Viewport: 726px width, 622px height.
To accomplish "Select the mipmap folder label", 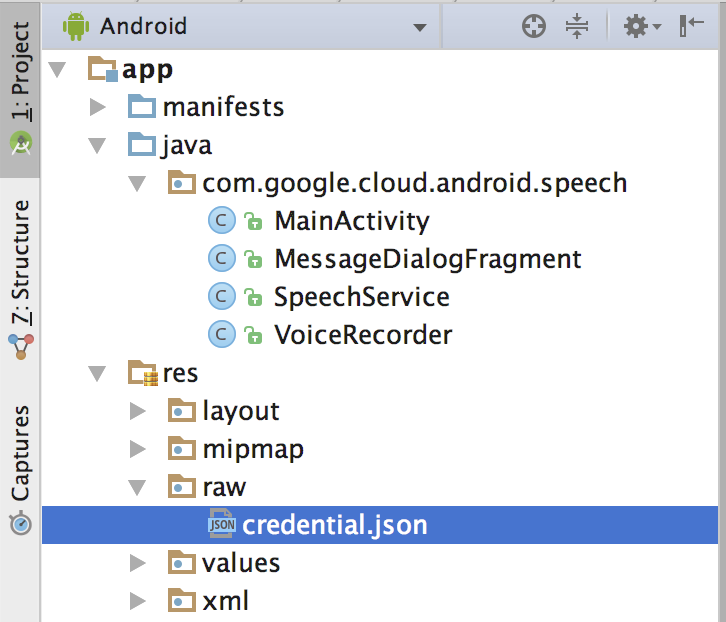I will (253, 450).
